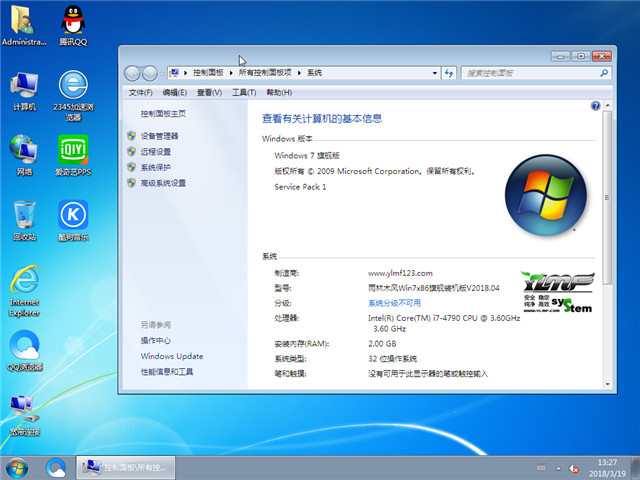Viewport: 640px width, 480px height.
Task: Click the blue Help question-mark icon
Action: click(x=596, y=106)
